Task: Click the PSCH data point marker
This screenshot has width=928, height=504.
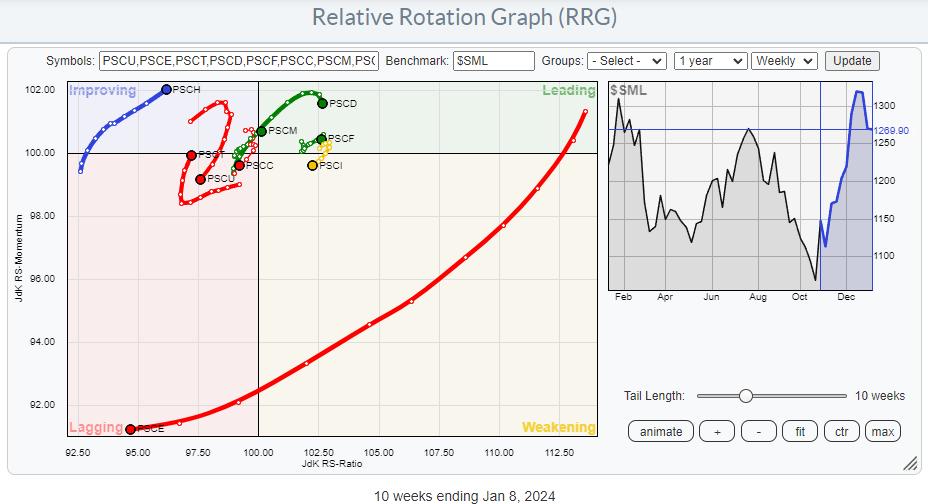Action: pyautogui.click(x=166, y=89)
